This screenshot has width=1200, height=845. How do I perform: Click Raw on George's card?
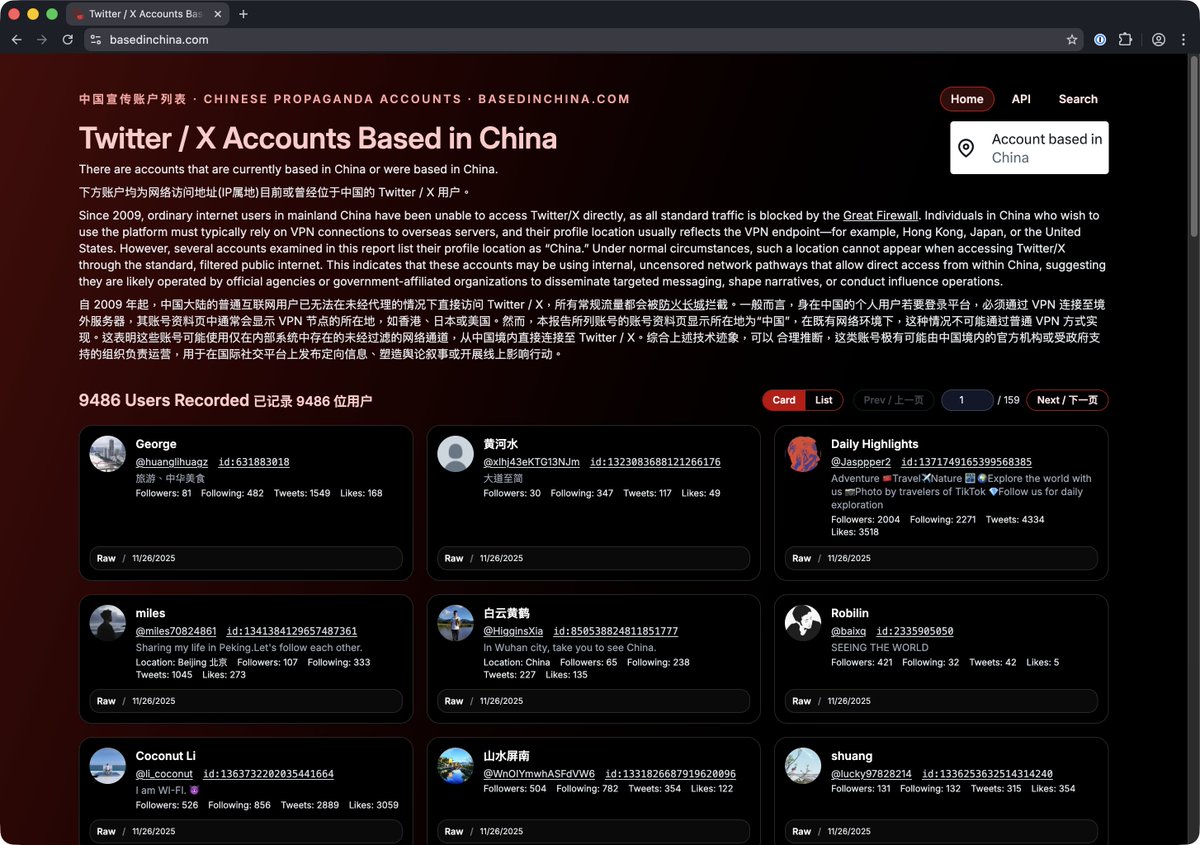pos(107,558)
